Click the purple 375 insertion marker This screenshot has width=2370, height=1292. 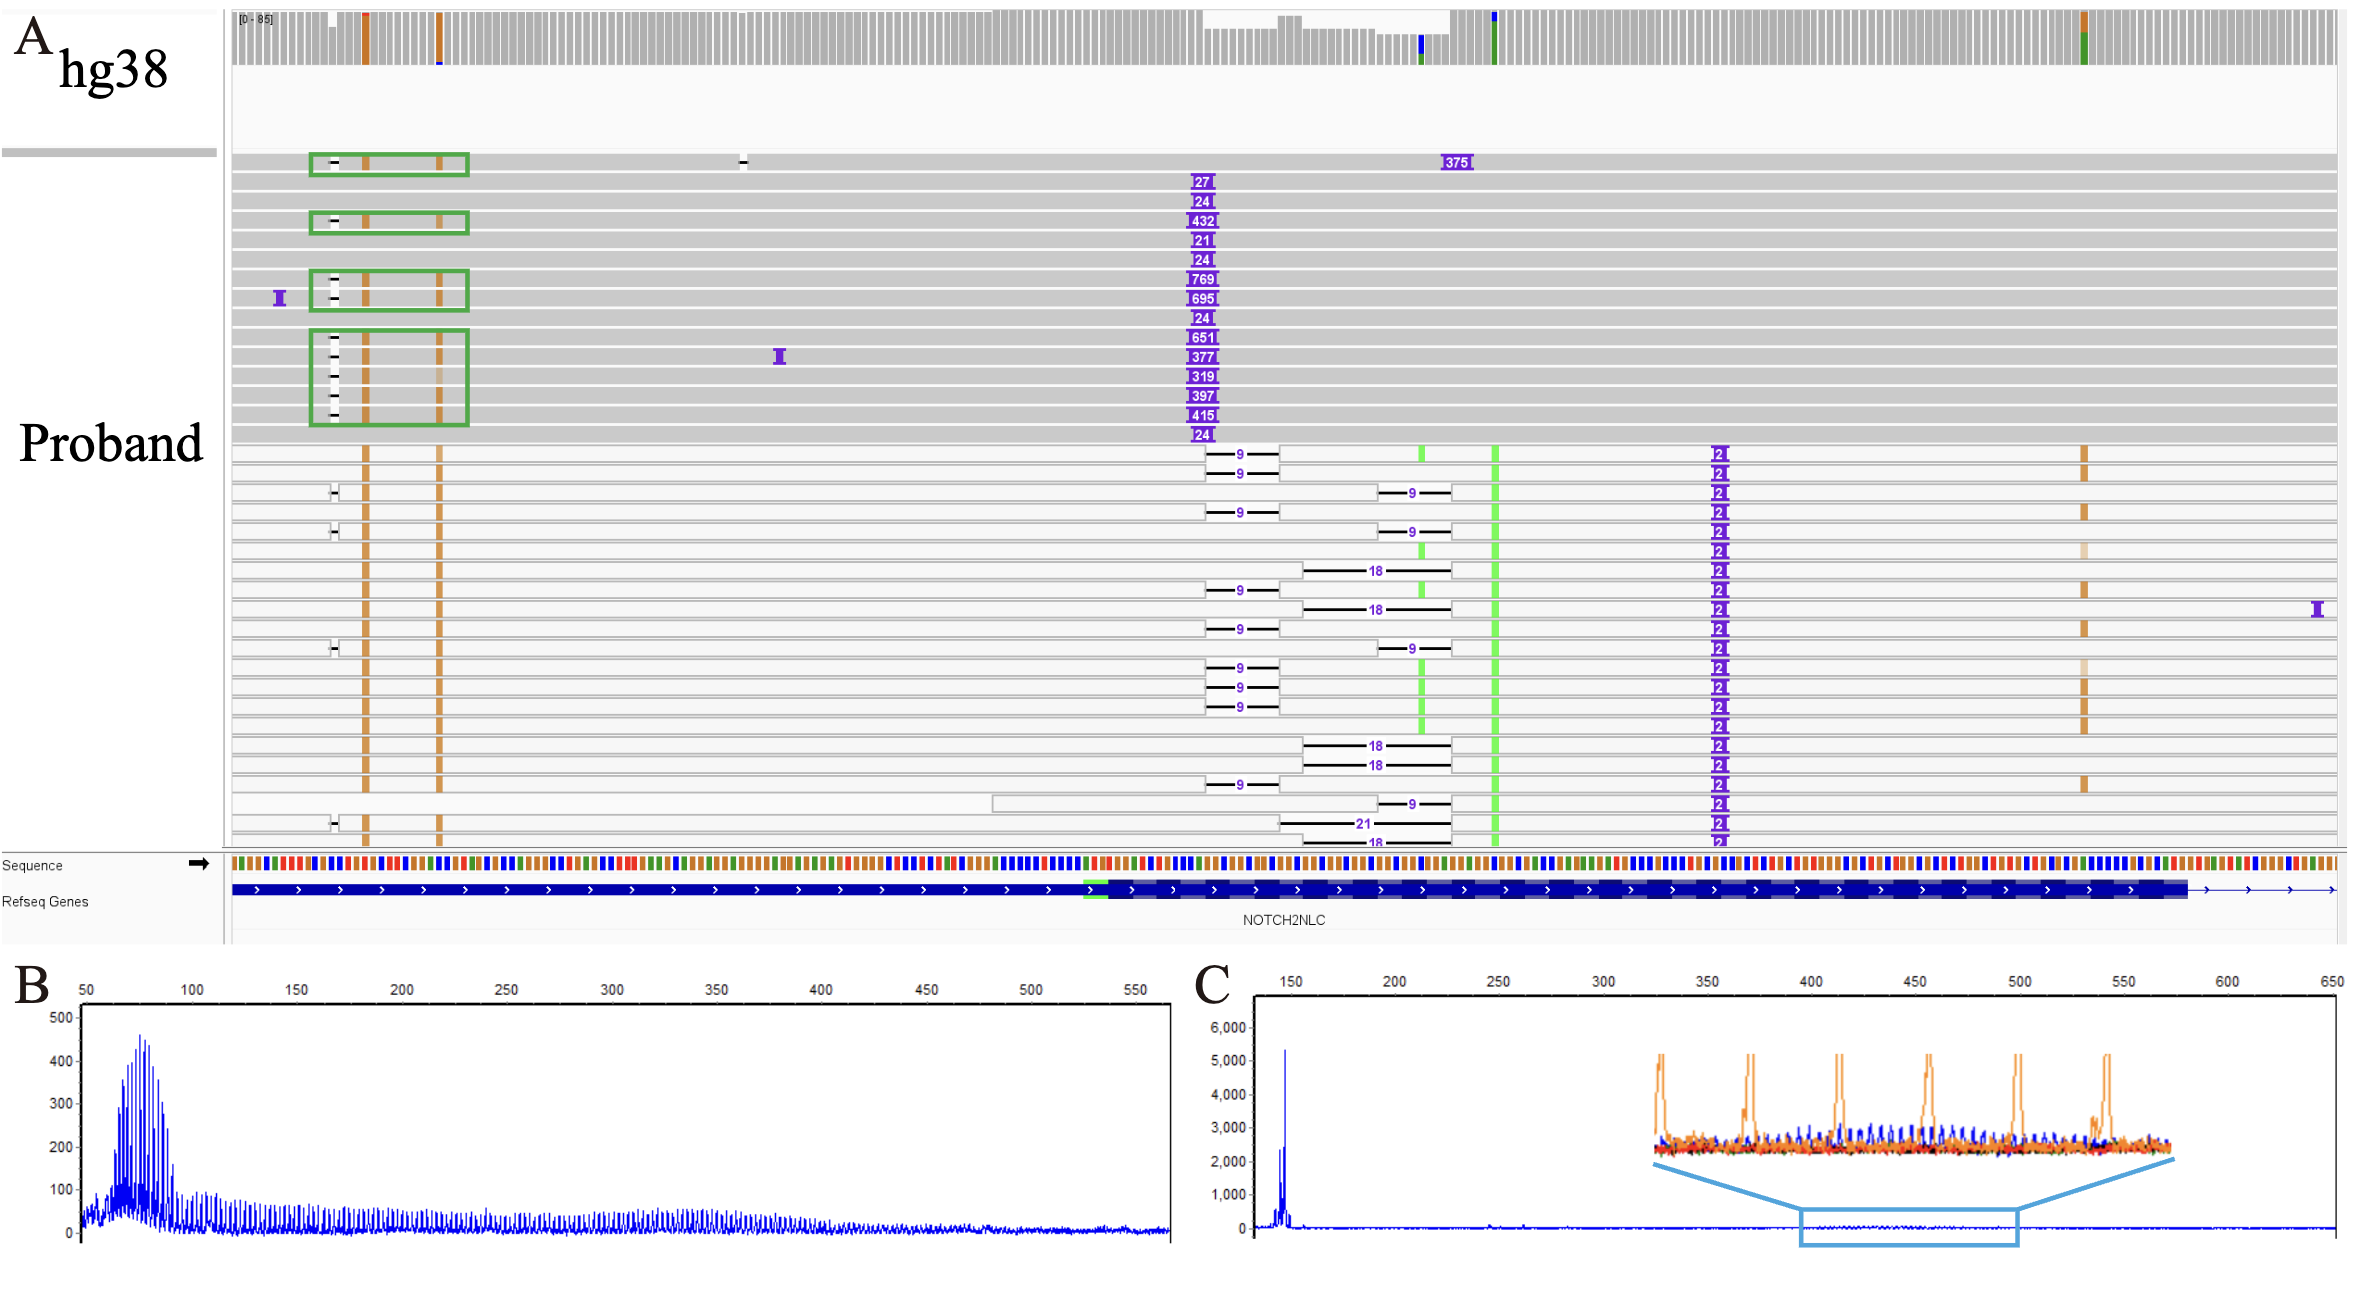click(x=1456, y=163)
